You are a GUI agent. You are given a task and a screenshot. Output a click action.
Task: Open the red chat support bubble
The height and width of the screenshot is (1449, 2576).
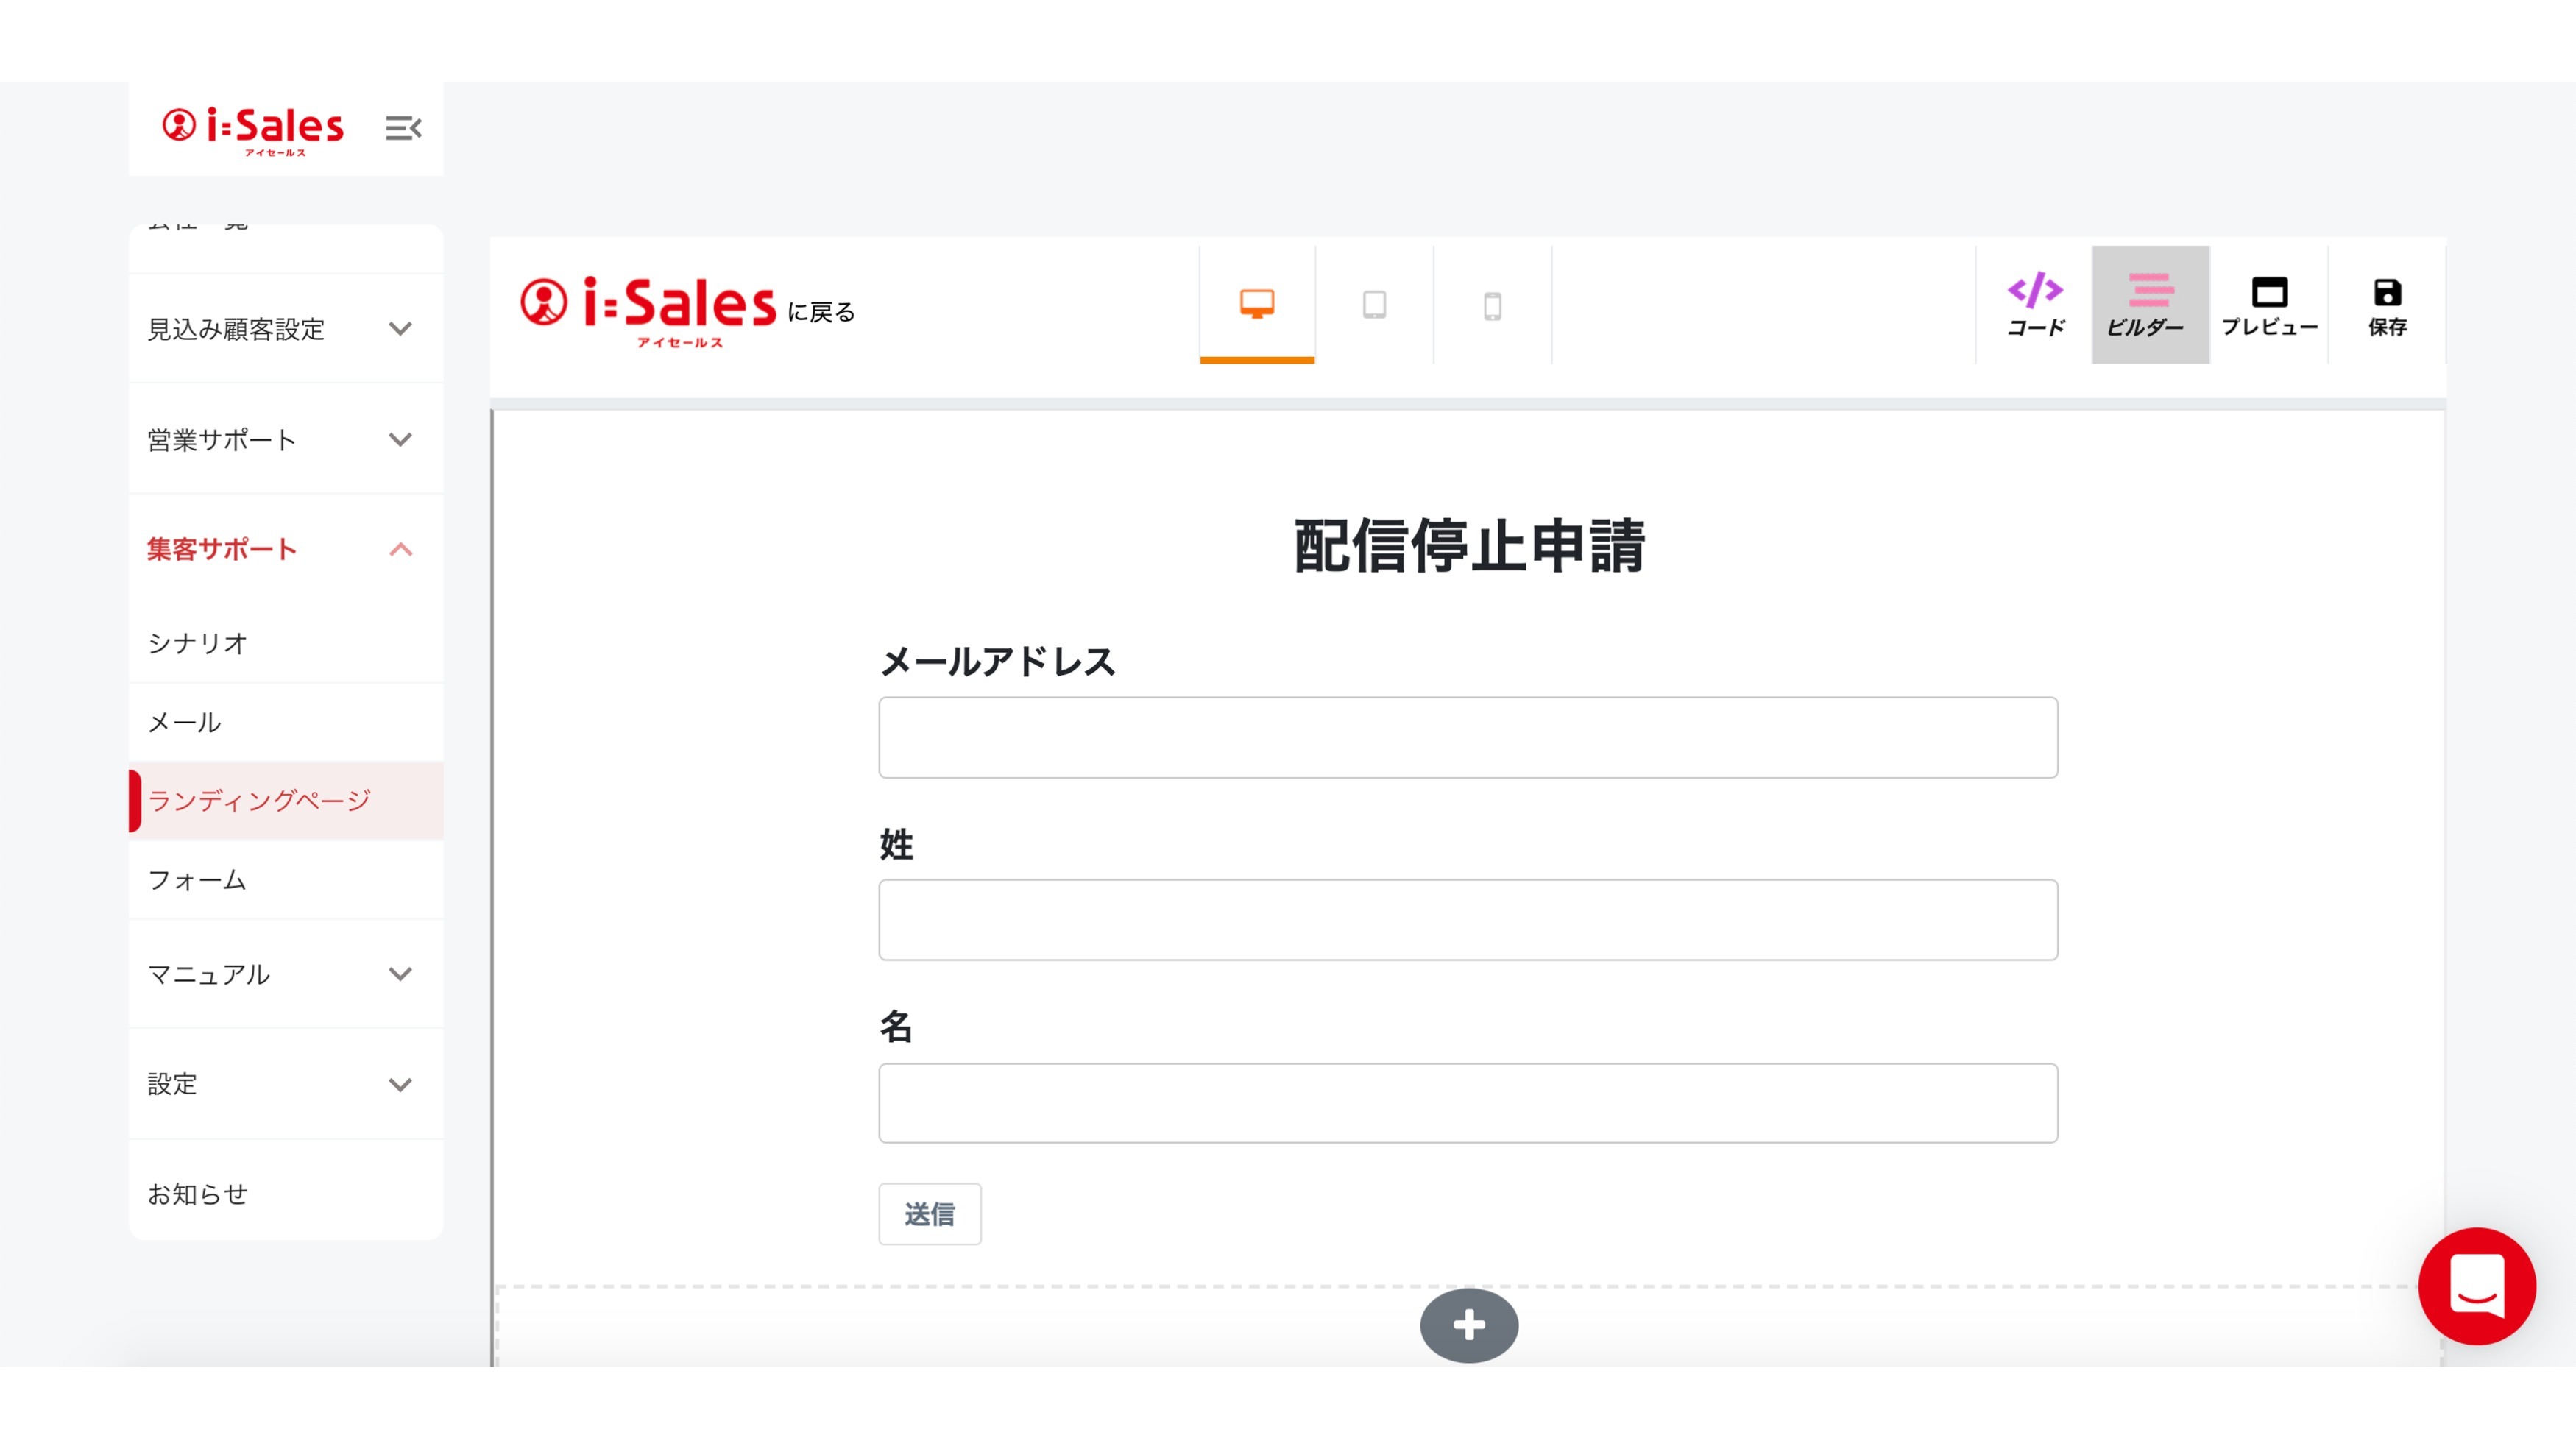(x=2476, y=1286)
